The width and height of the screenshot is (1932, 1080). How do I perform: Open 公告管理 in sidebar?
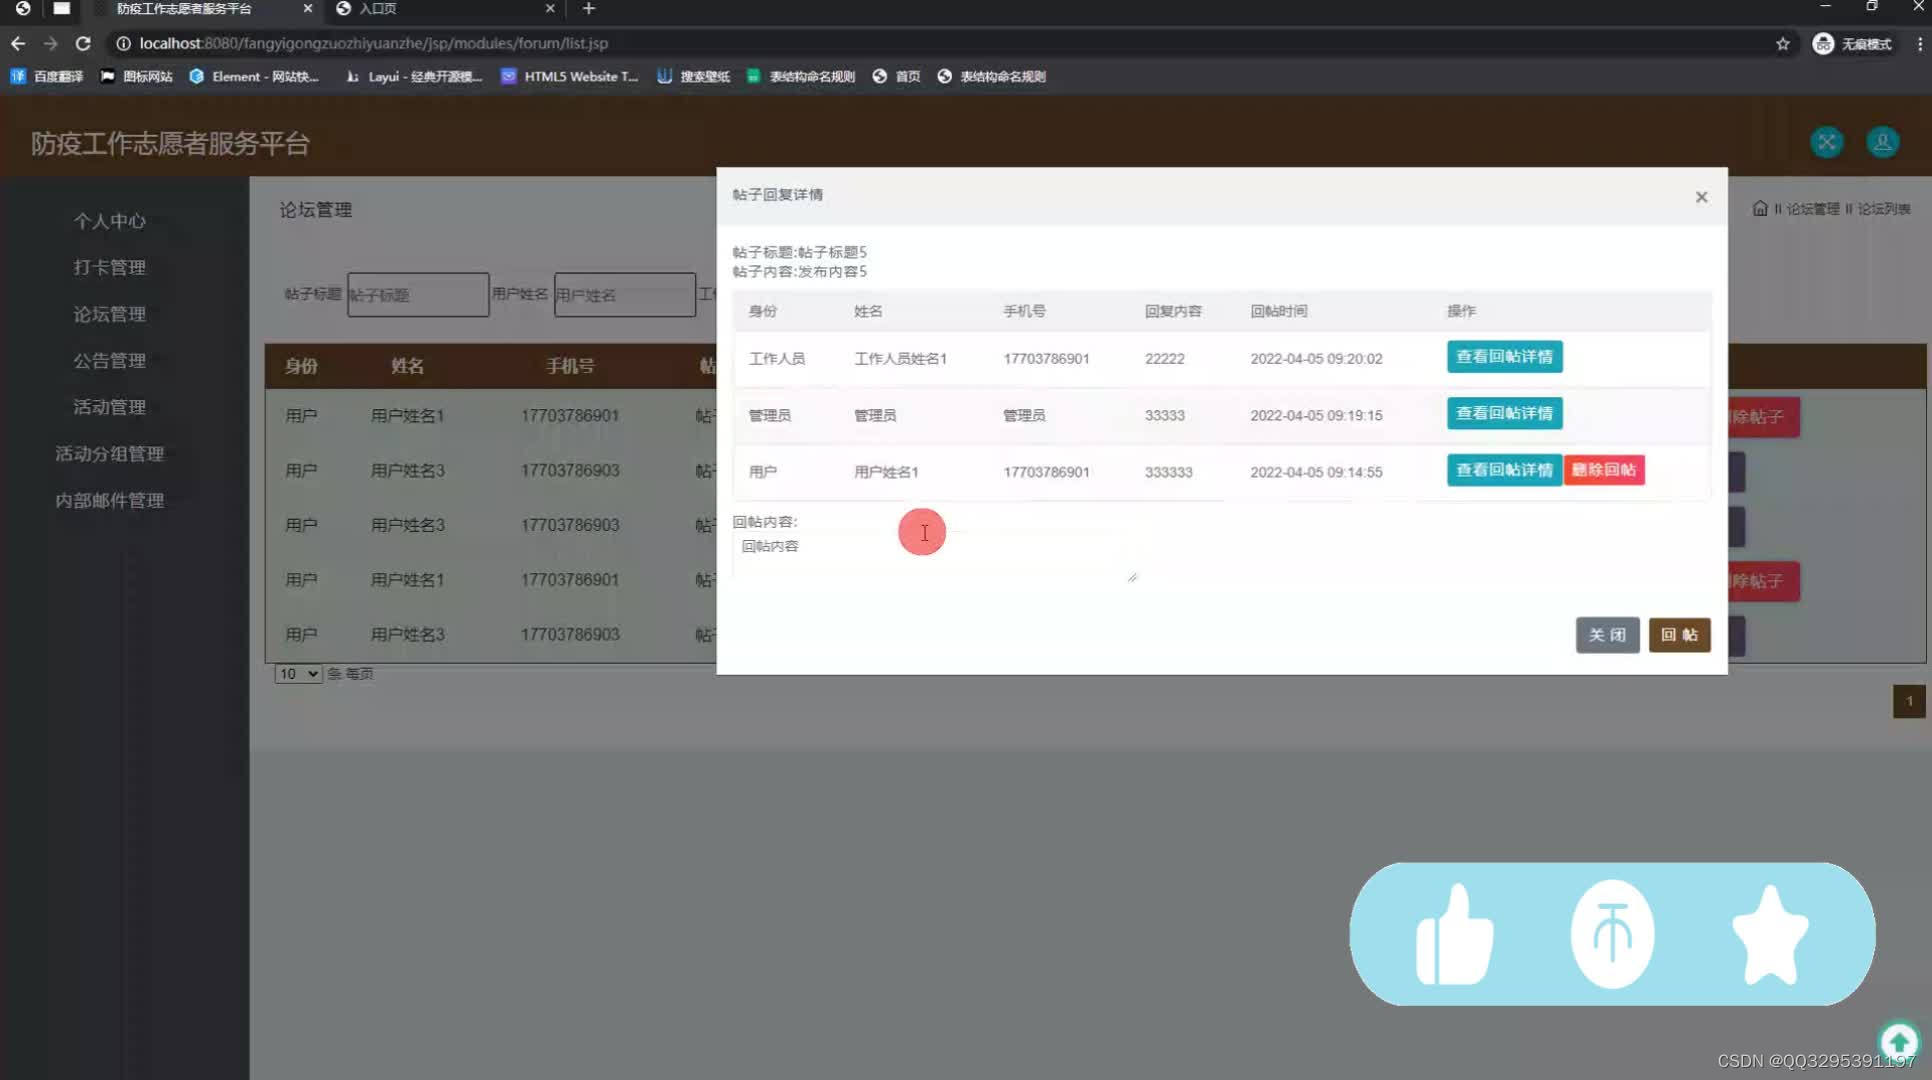coord(110,360)
